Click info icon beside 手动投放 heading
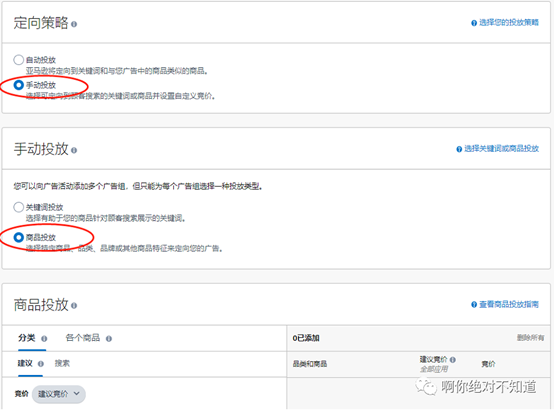Image resolution: width=554 pixels, height=411 pixels. click(x=74, y=150)
